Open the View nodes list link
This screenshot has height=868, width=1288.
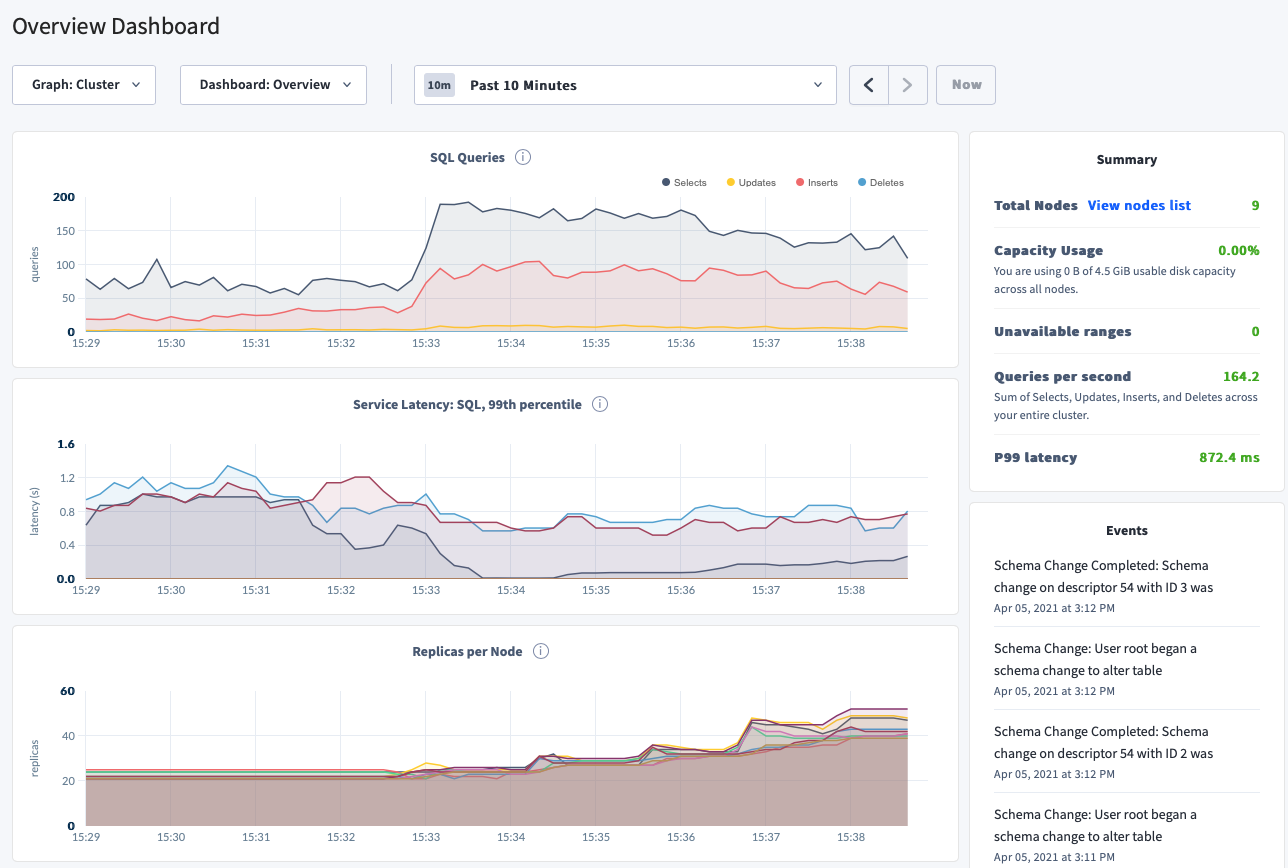click(x=1139, y=205)
